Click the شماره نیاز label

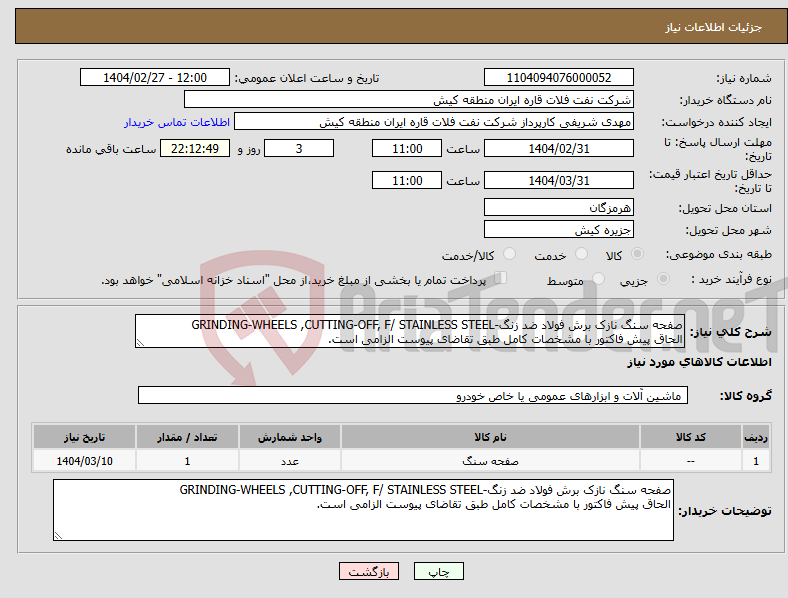tap(744, 78)
